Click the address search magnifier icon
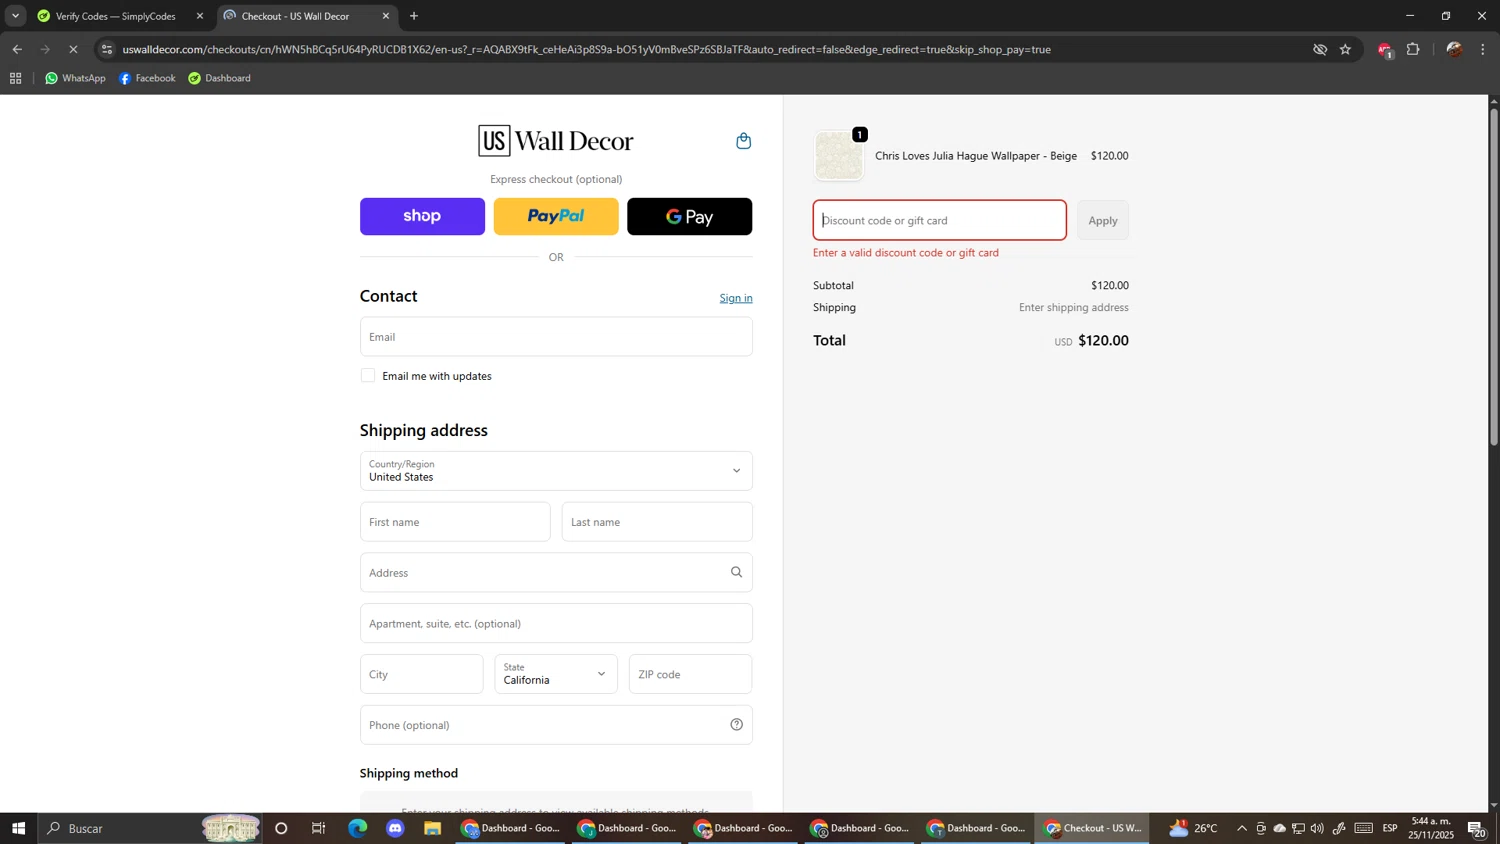 coord(736,572)
